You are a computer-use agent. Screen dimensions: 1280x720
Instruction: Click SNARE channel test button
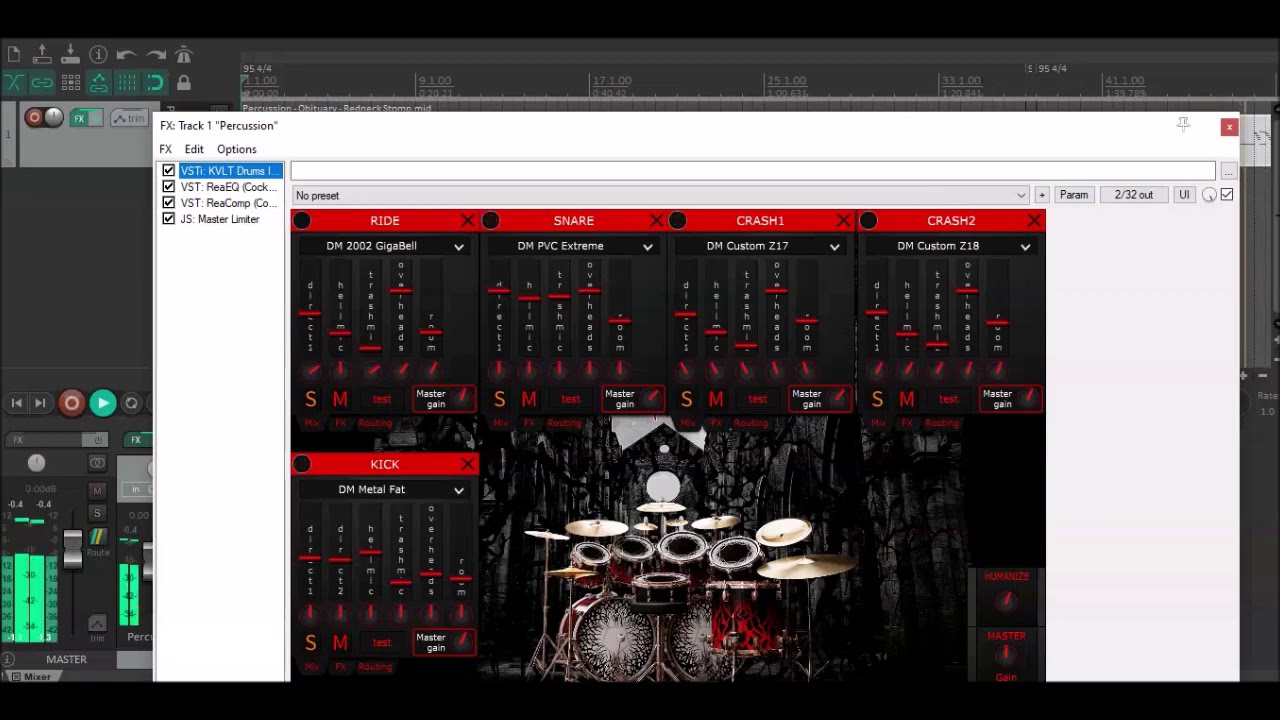pyautogui.click(x=571, y=399)
